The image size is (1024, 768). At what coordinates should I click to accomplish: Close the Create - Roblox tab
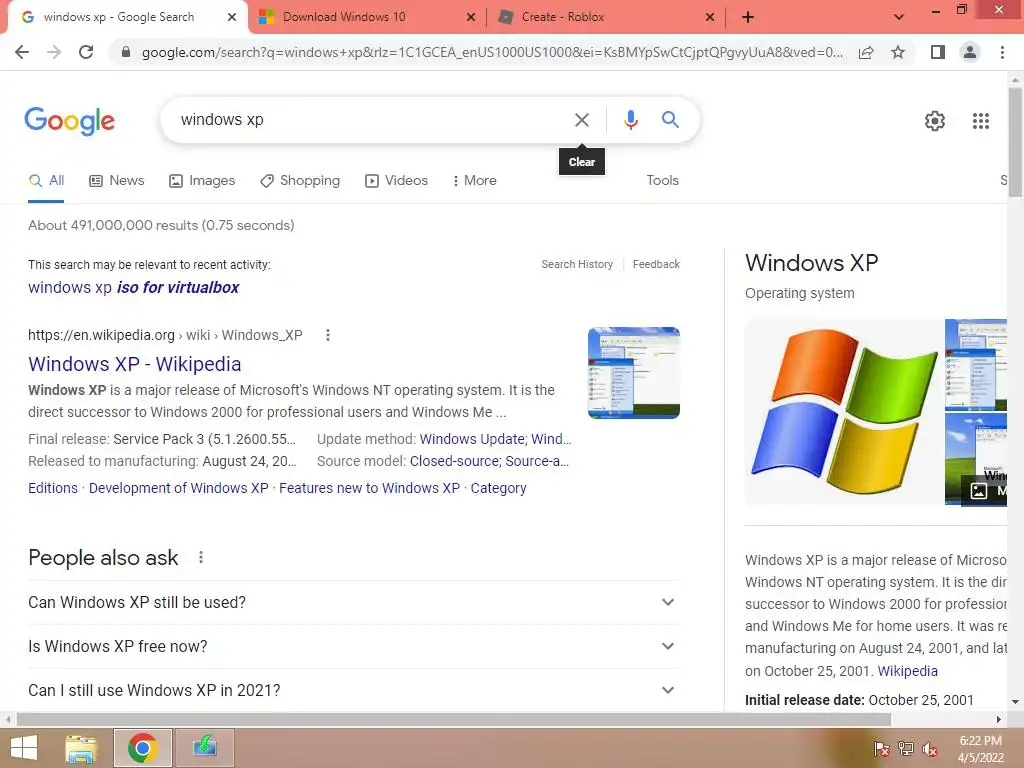[710, 17]
